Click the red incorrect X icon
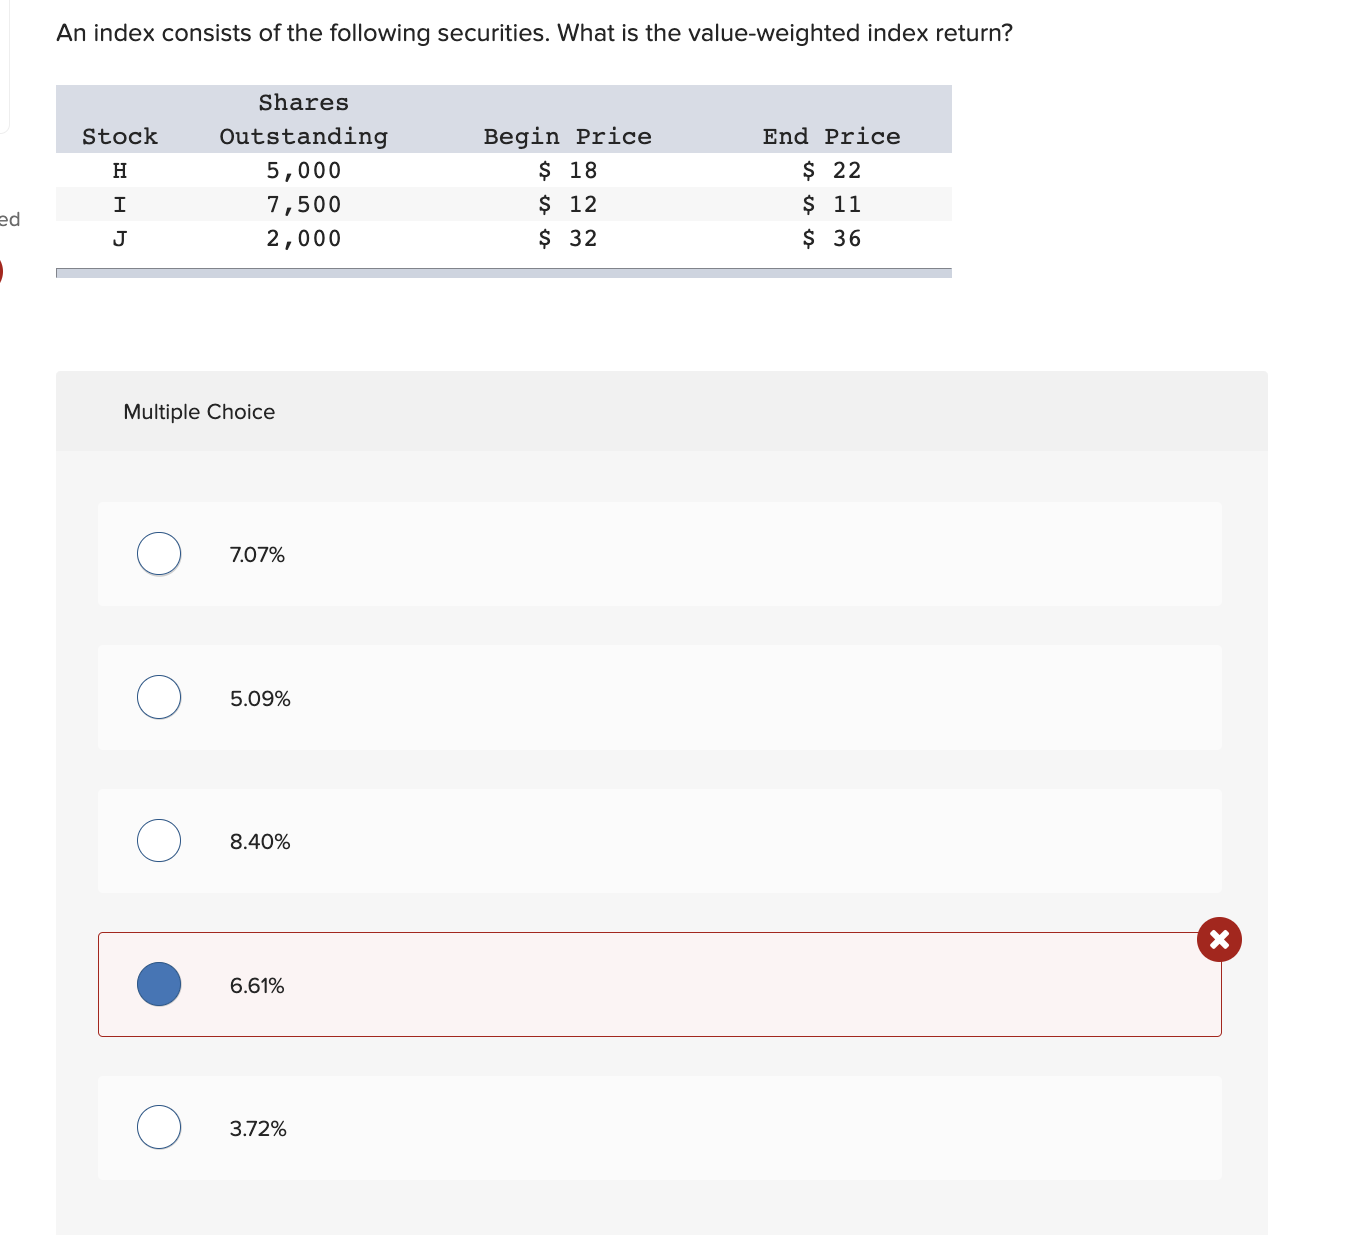 [1219, 939]
